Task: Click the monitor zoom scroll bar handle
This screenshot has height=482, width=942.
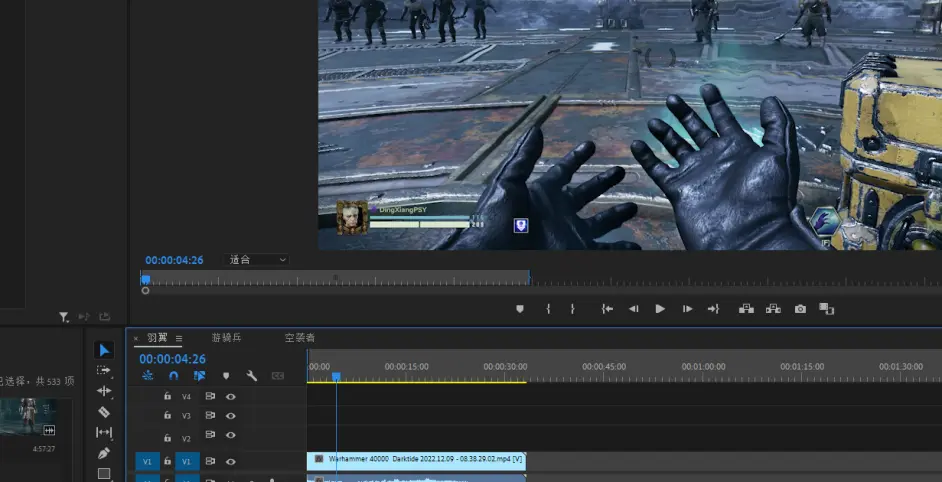Action: point(145,290)
